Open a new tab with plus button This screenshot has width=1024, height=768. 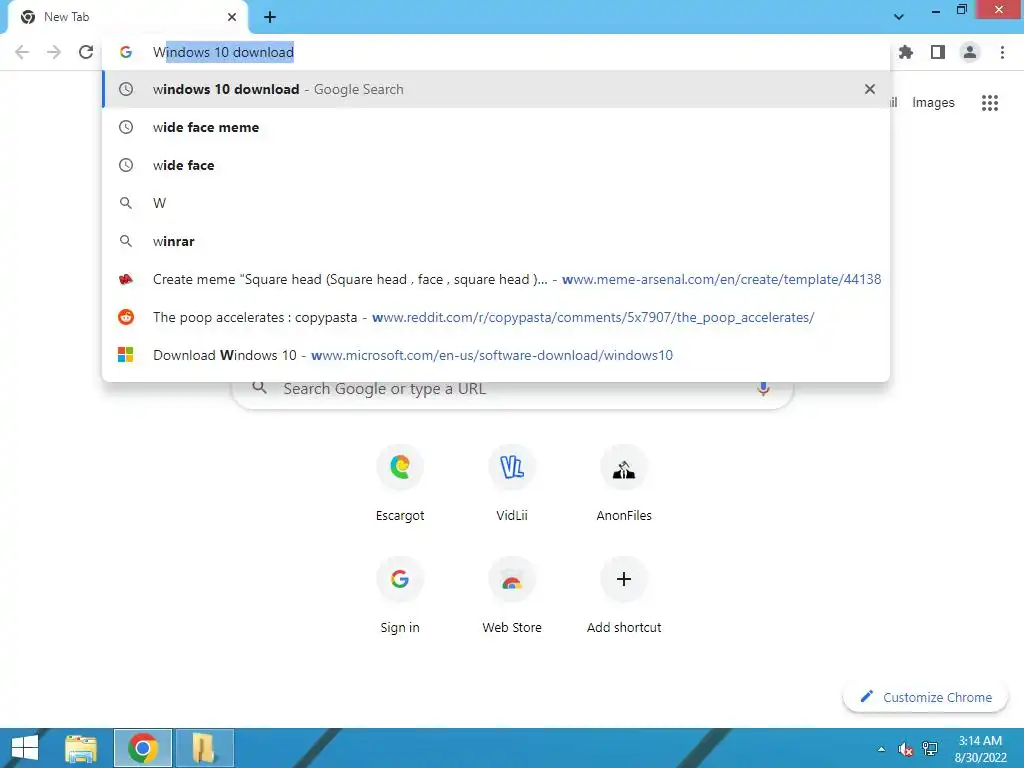pos(270,18)
